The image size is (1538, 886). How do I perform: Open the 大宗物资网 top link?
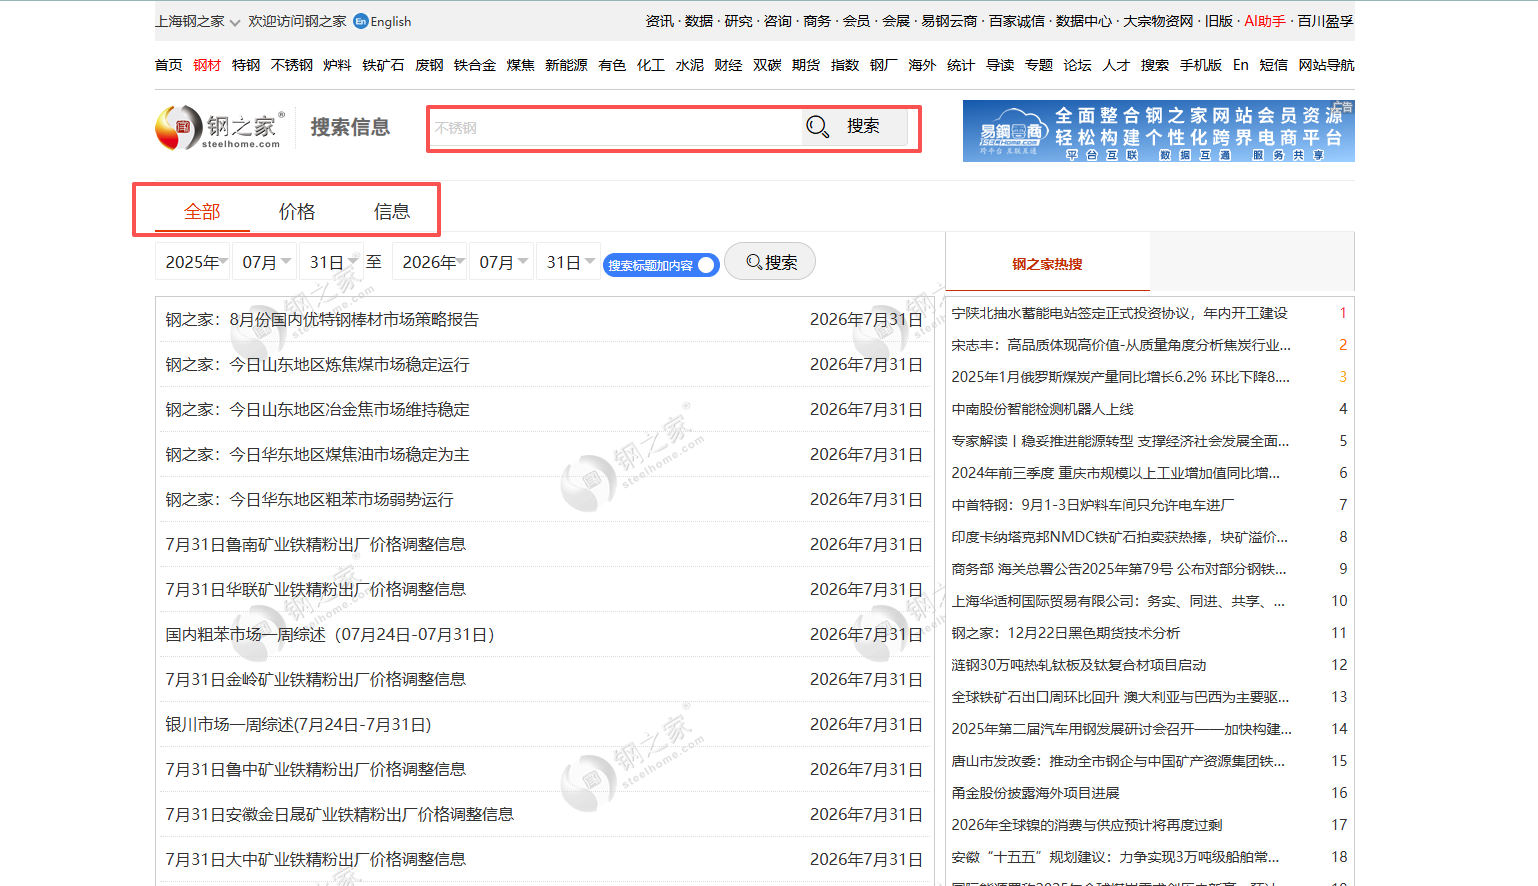tap(1158, 21)
